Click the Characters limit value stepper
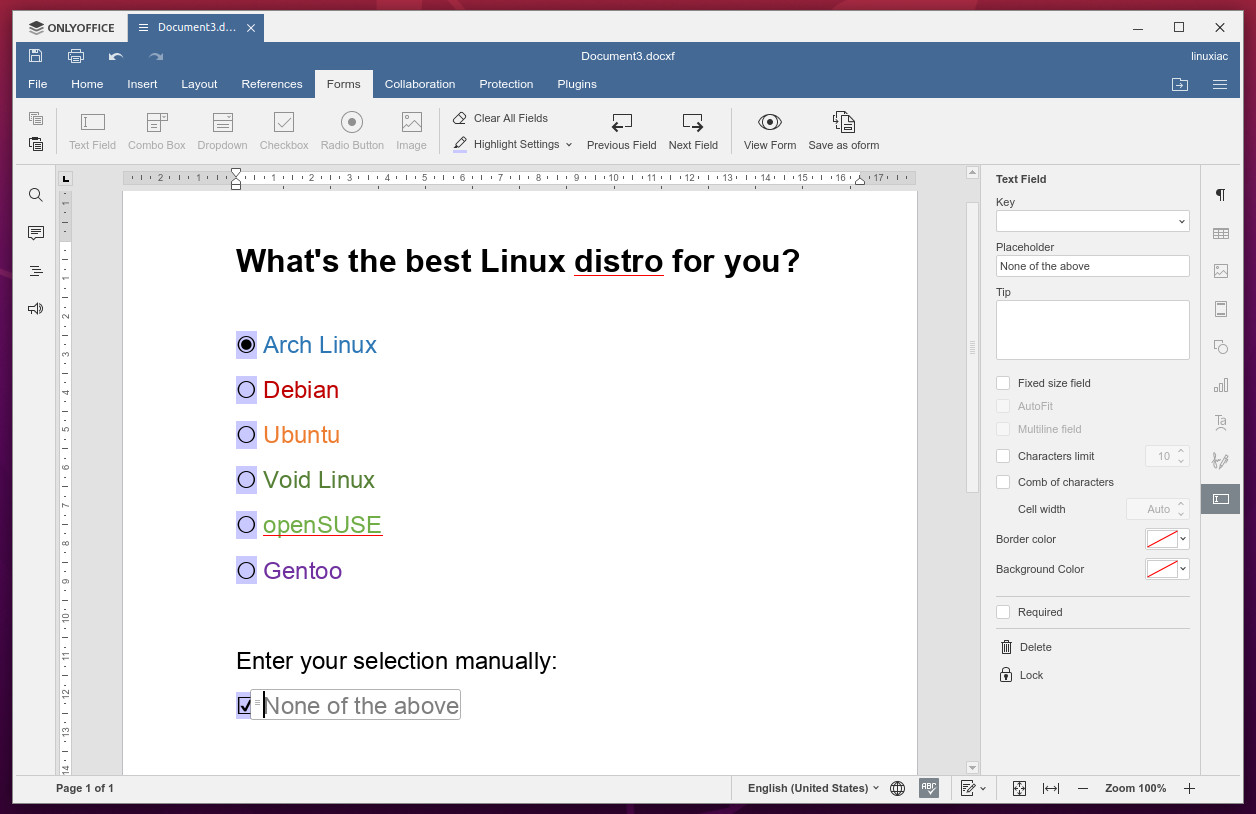 coord(1181,456)
